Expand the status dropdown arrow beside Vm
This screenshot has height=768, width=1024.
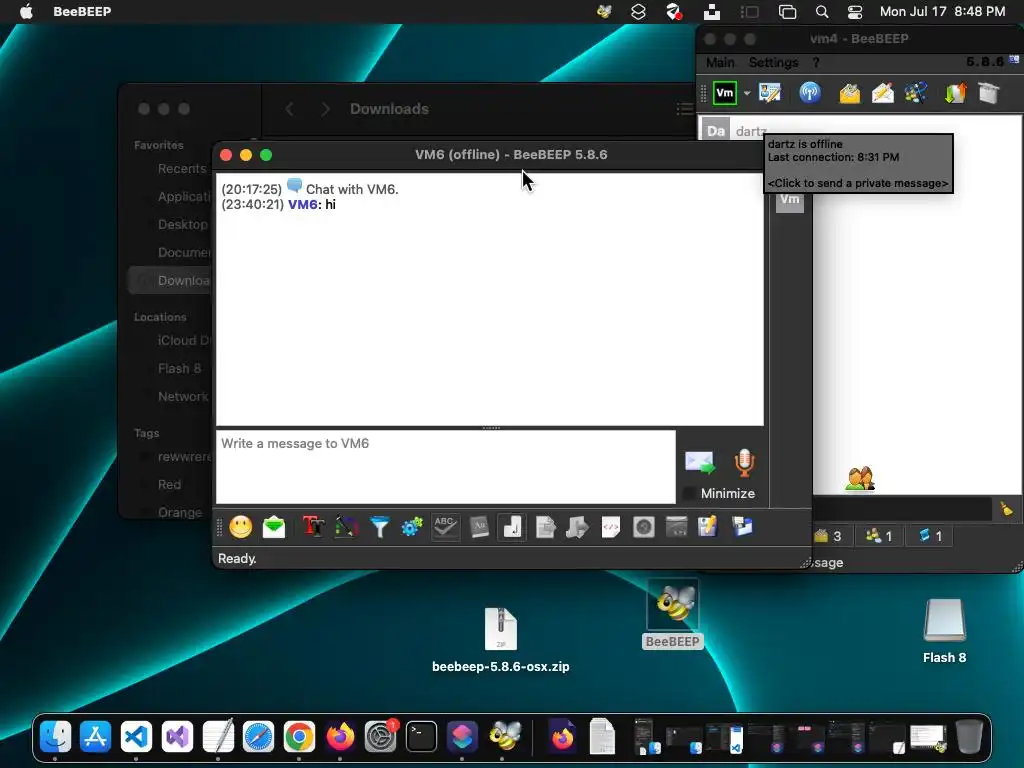tap(747, 93)
